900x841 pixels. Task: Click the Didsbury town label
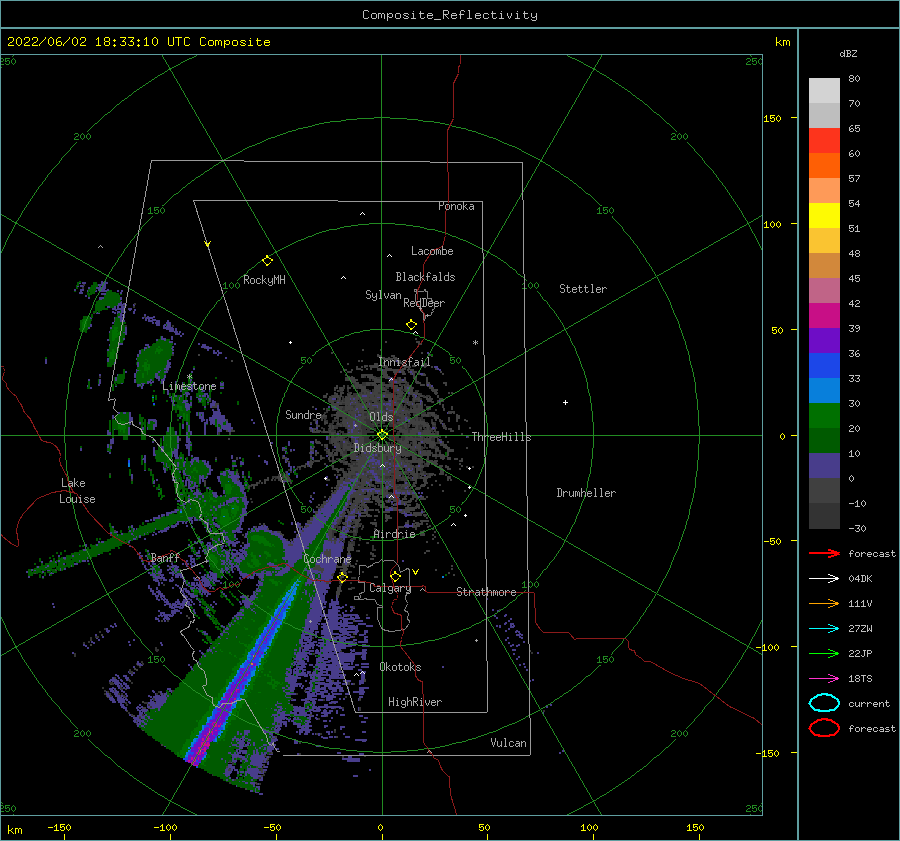pos(378,448)
